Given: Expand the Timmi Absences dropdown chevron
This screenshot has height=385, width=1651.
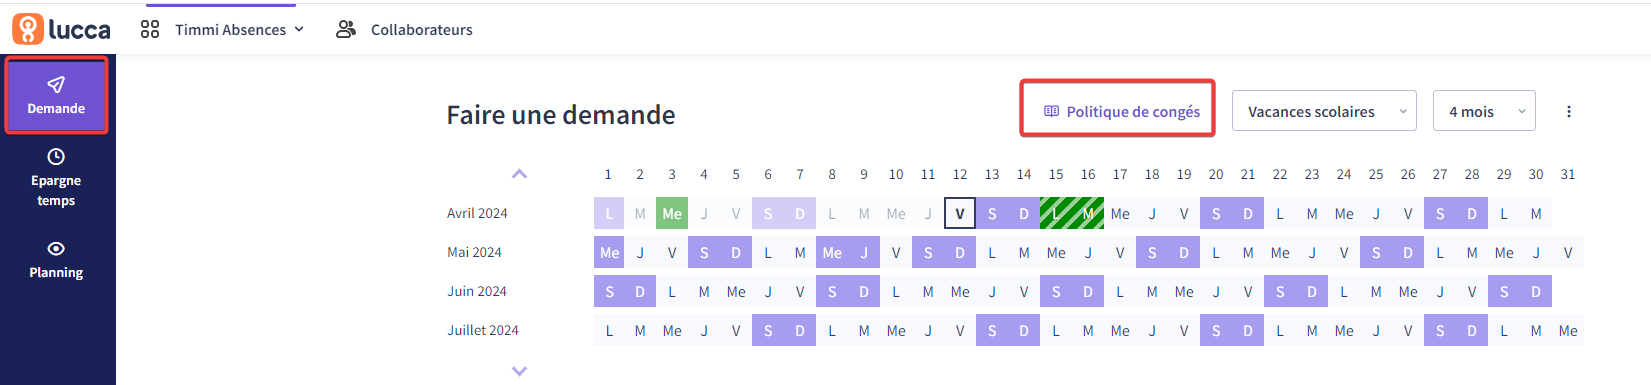Looking at the screenshot, I should click(x=299, y=29).
